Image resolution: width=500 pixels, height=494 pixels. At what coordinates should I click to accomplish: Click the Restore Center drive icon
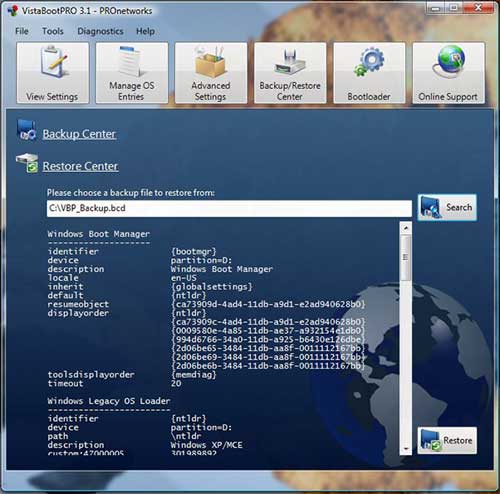27,163
